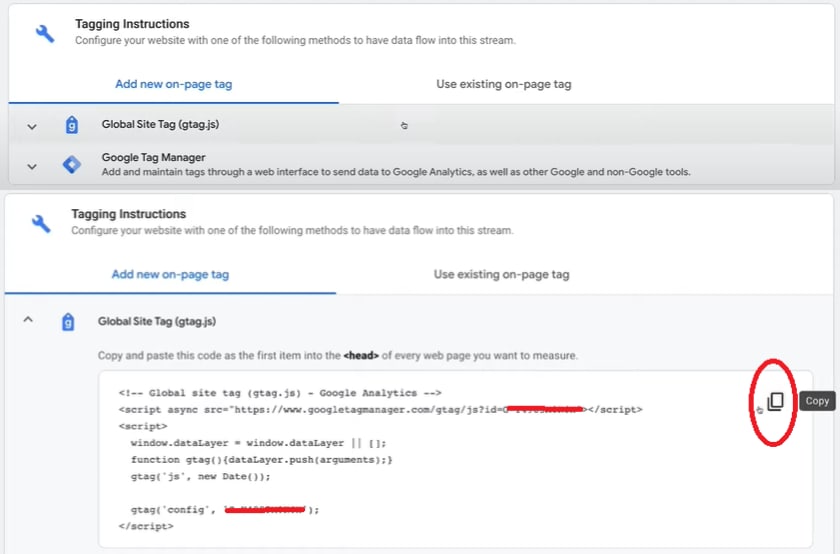
Task: Click the 'Copy and paste this code' instruction text
Action: (x=338, y=356)
